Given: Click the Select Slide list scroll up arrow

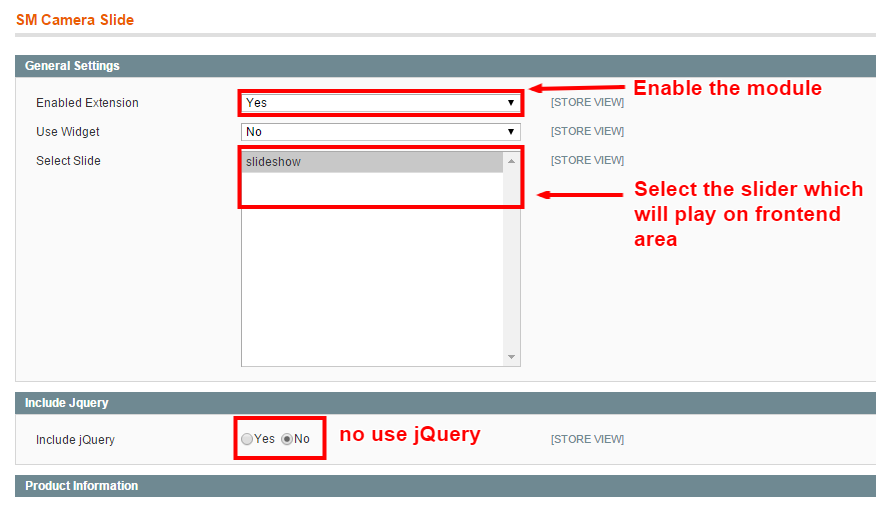Looking at the screenshot, I should click(511, 161).
